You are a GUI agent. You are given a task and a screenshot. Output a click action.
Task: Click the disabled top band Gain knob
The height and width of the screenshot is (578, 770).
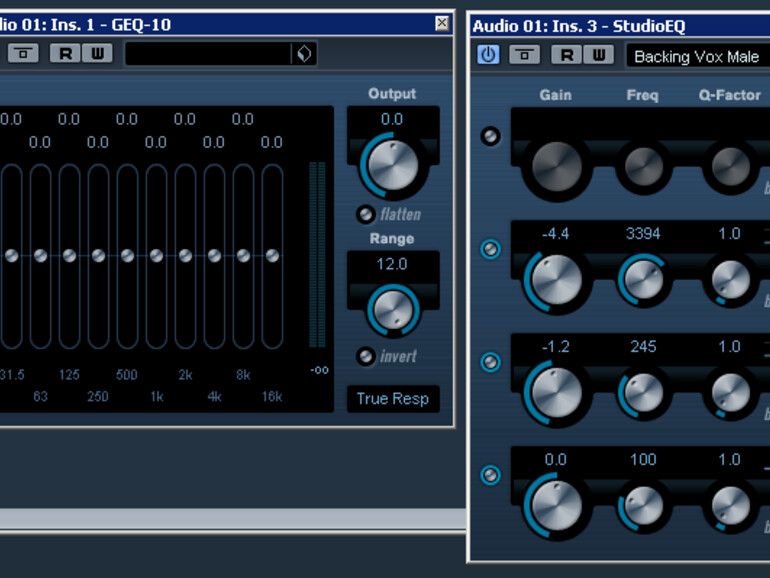click(556, 167)
